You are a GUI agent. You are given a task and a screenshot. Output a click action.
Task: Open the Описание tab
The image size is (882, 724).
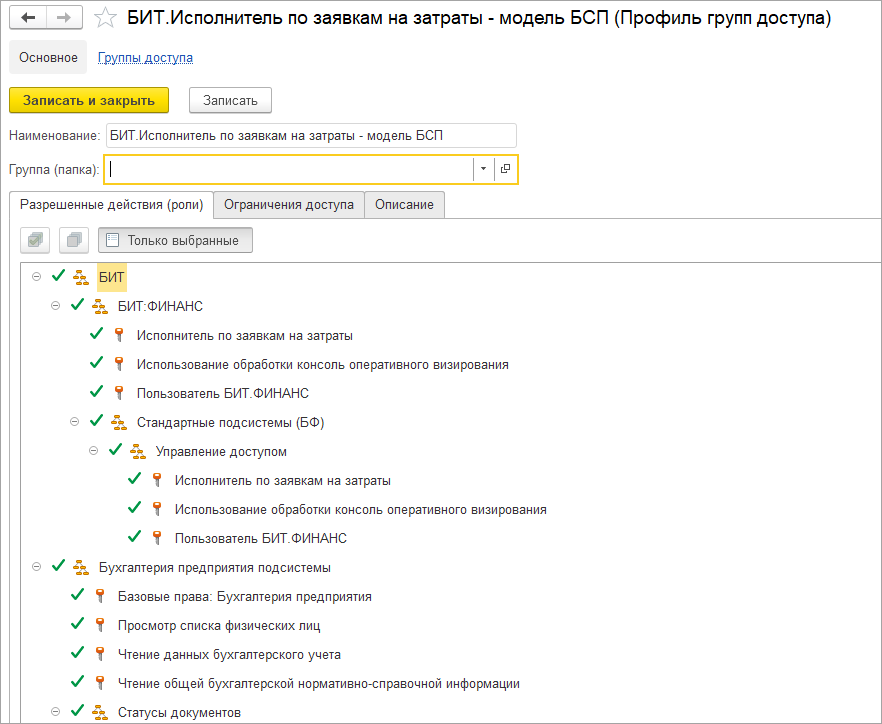[x=404, y=205]
